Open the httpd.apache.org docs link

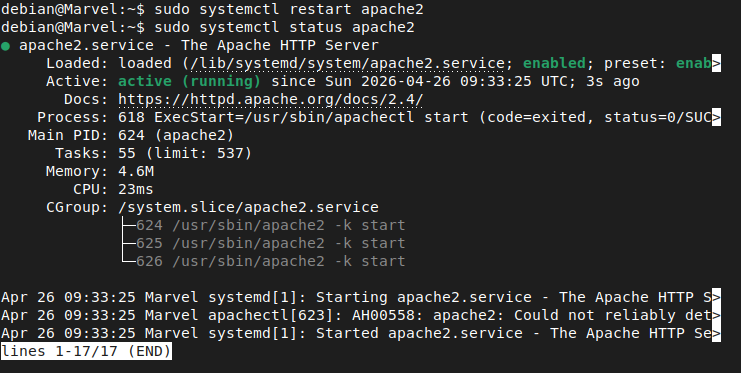click(x=271, y=100)
